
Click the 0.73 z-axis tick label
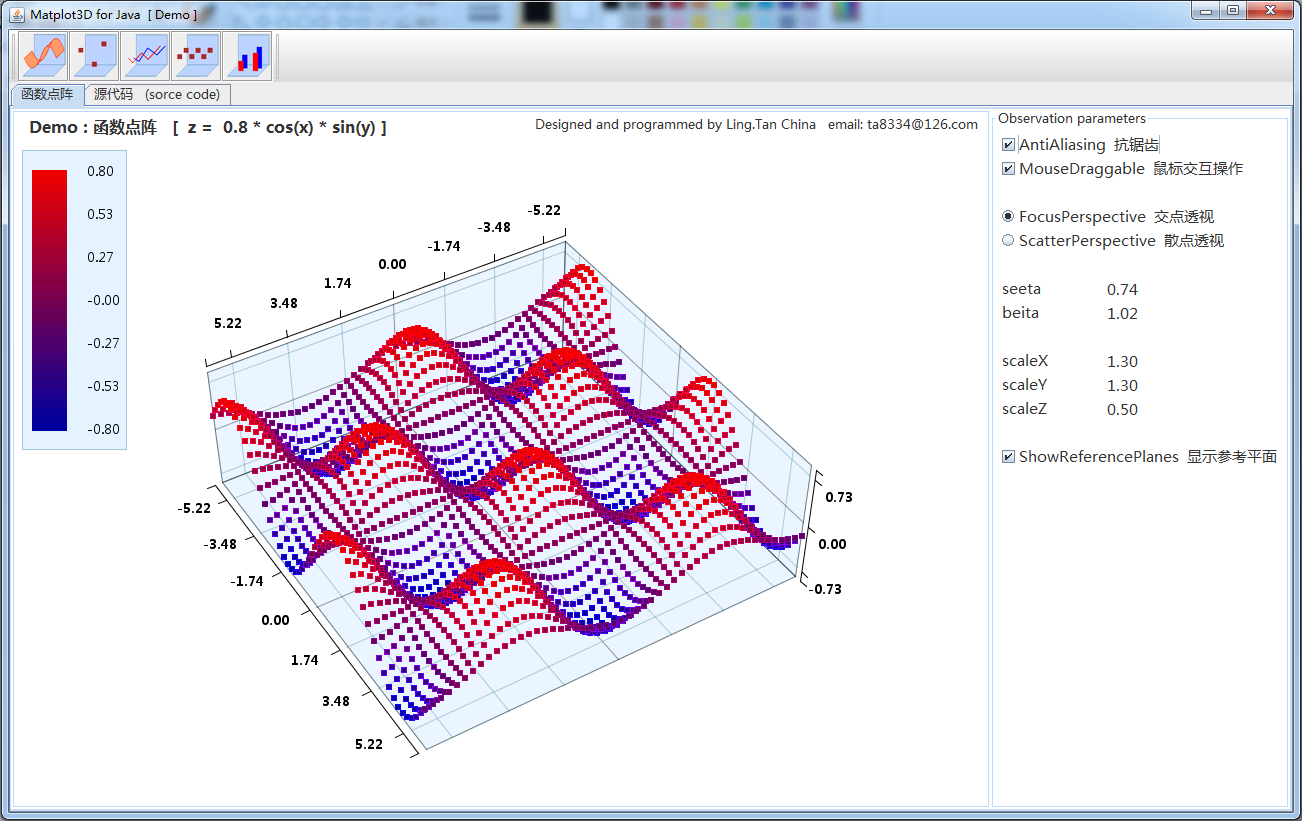point(838,497)
